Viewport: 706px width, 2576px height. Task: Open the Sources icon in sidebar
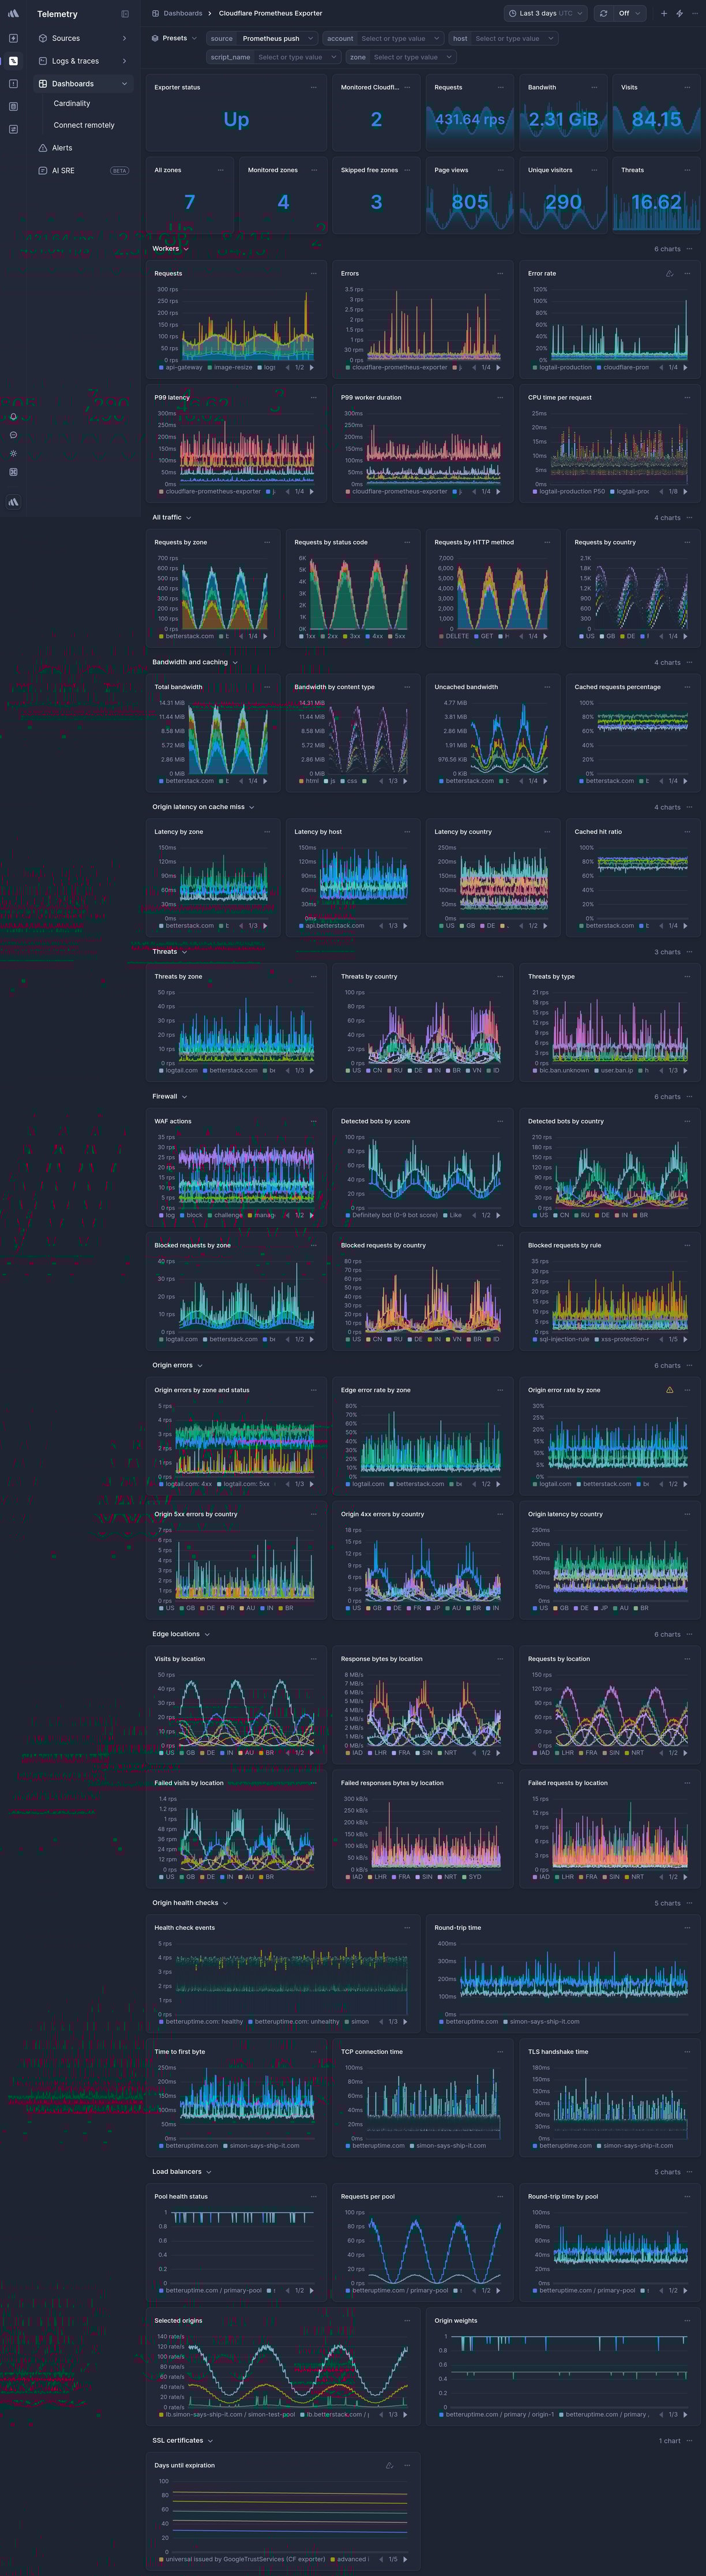point(43,38)
